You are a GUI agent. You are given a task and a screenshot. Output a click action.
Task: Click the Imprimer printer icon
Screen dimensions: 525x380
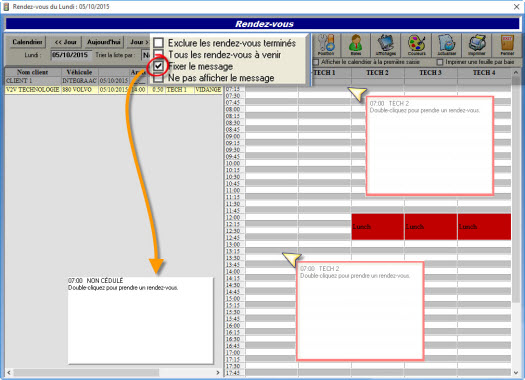[x=476, y=45]
